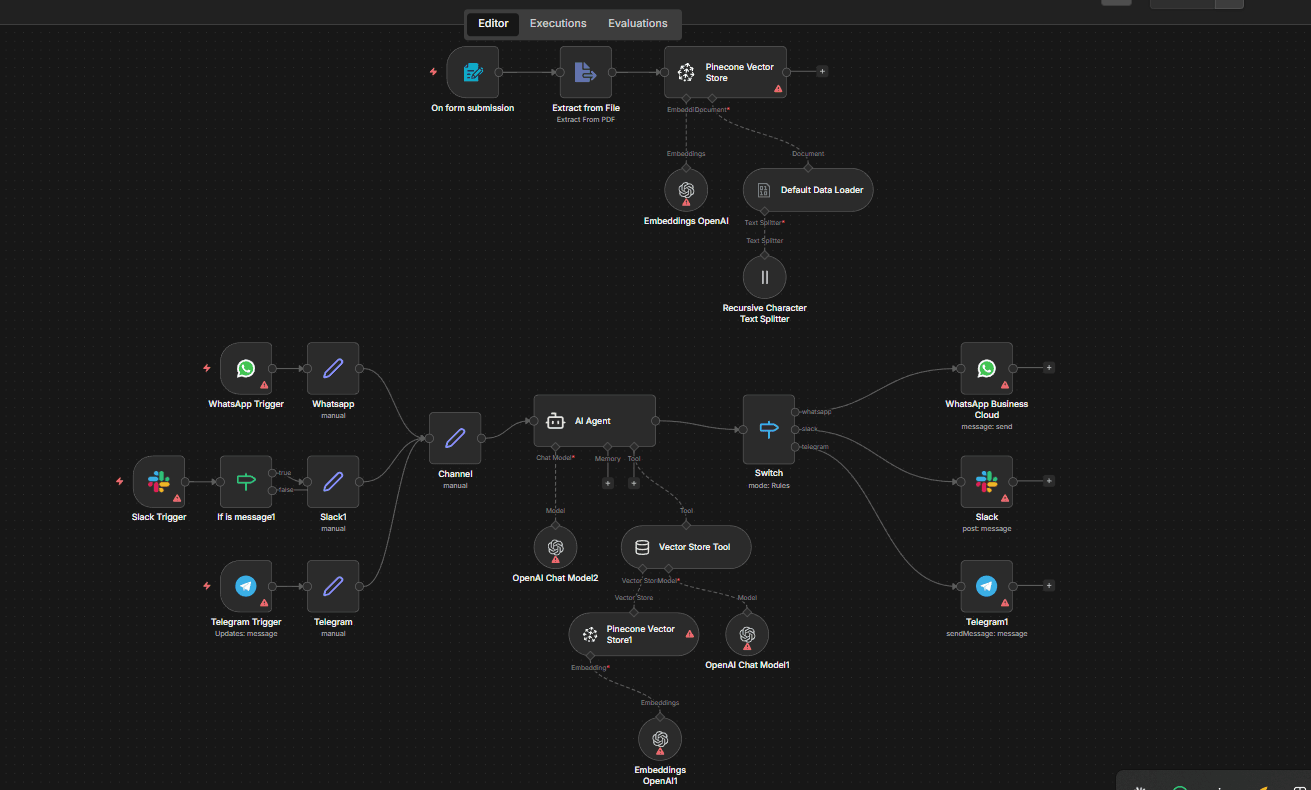Screen dimensions: 1311x790
Task: Switch to the Executions tab
Action: (558, 23)
